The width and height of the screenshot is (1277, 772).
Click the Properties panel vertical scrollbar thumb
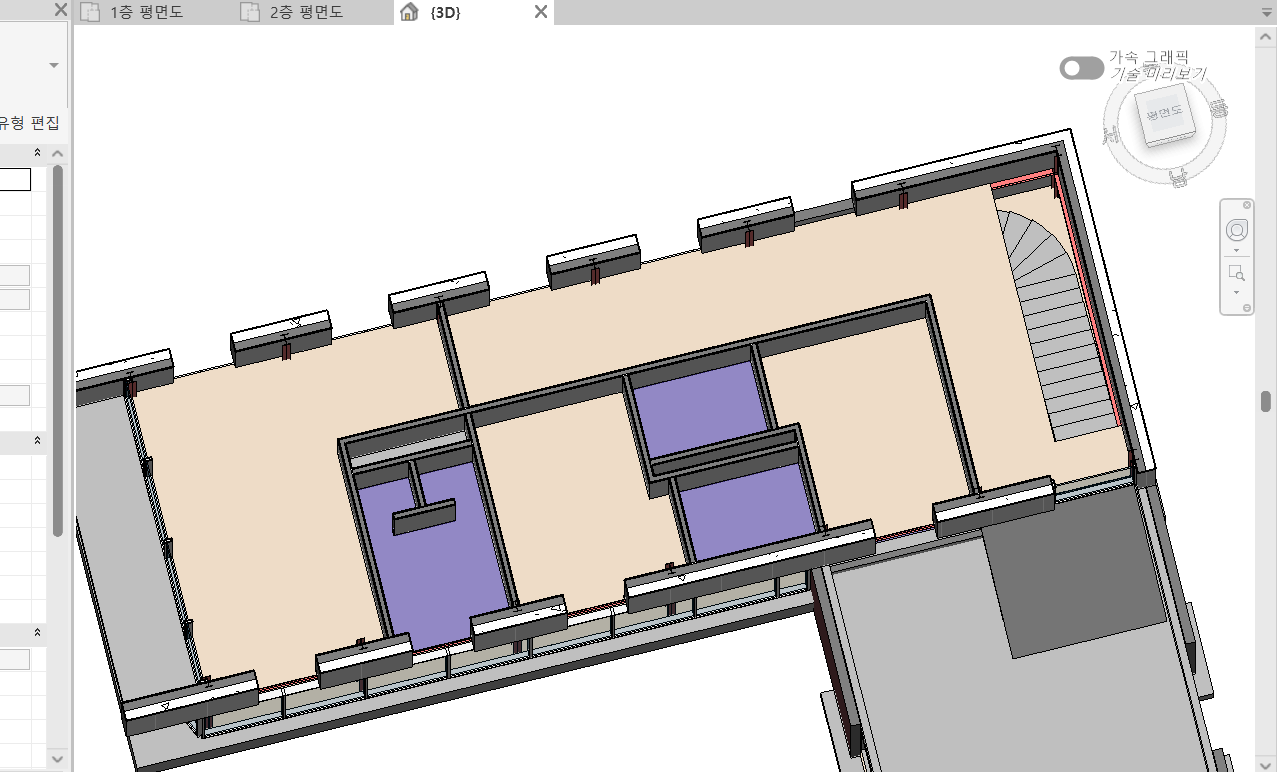58,350
